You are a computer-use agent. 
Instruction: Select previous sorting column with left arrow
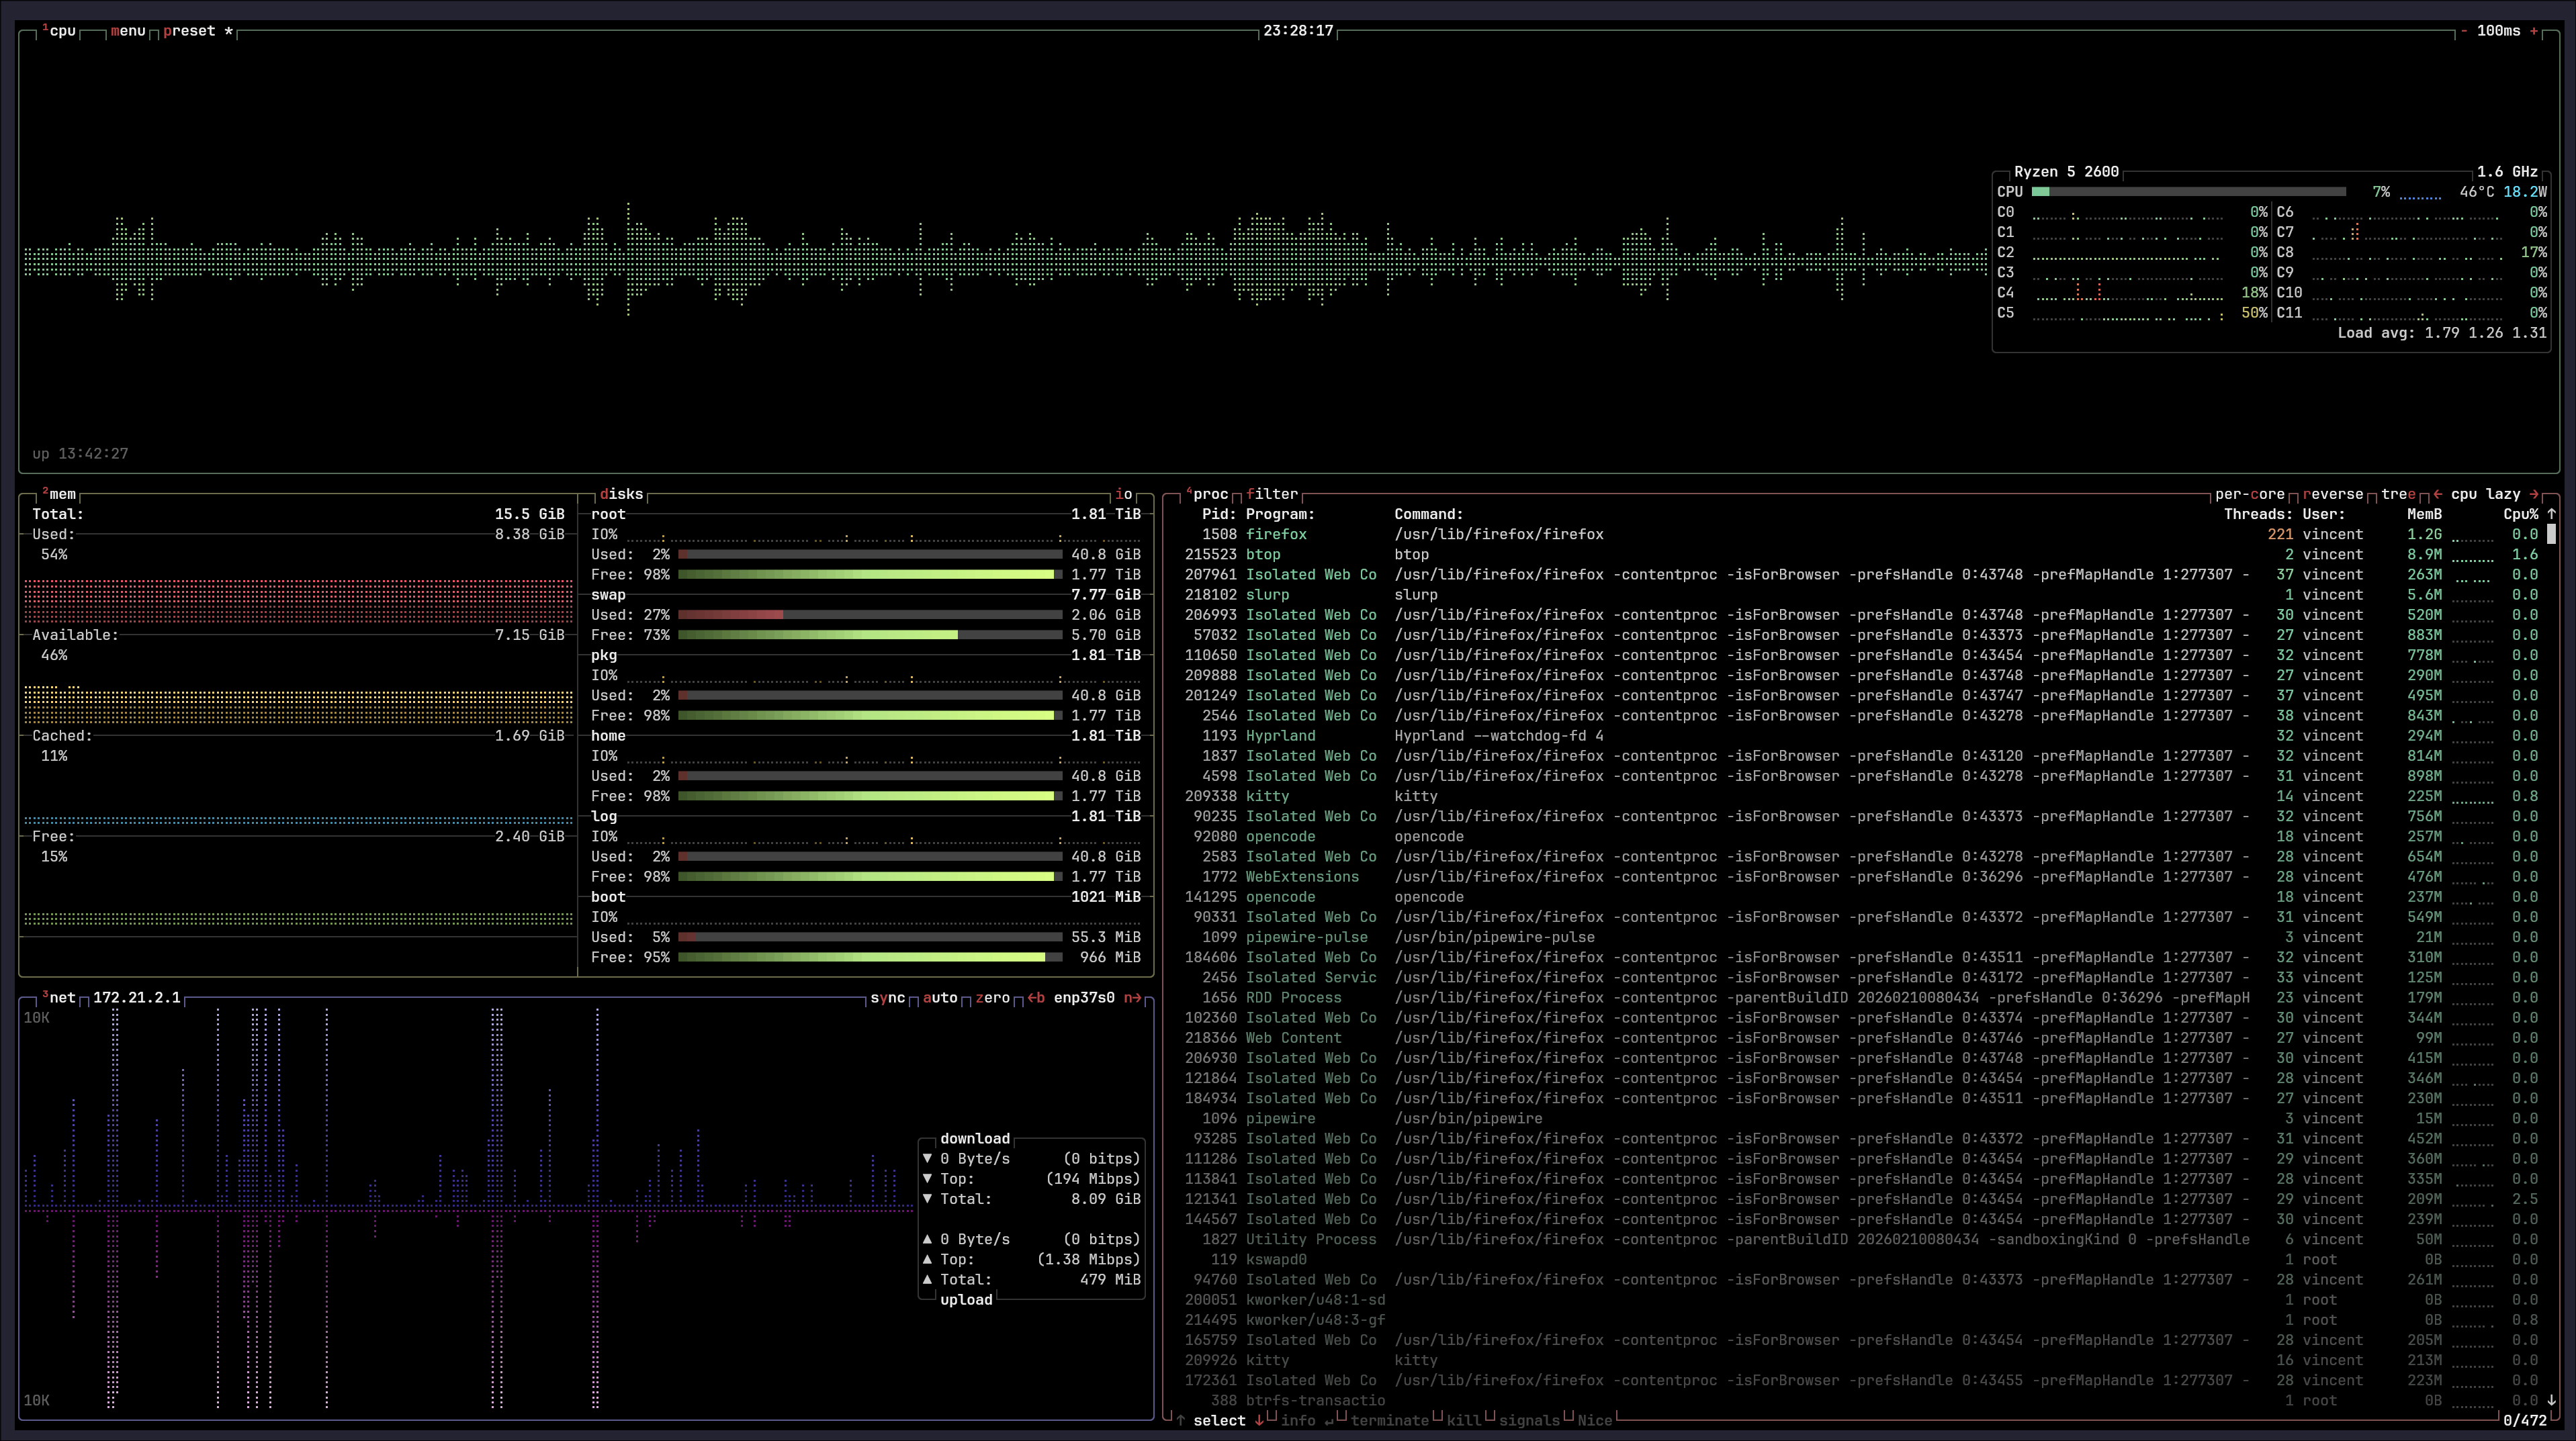coord(2438,494)
